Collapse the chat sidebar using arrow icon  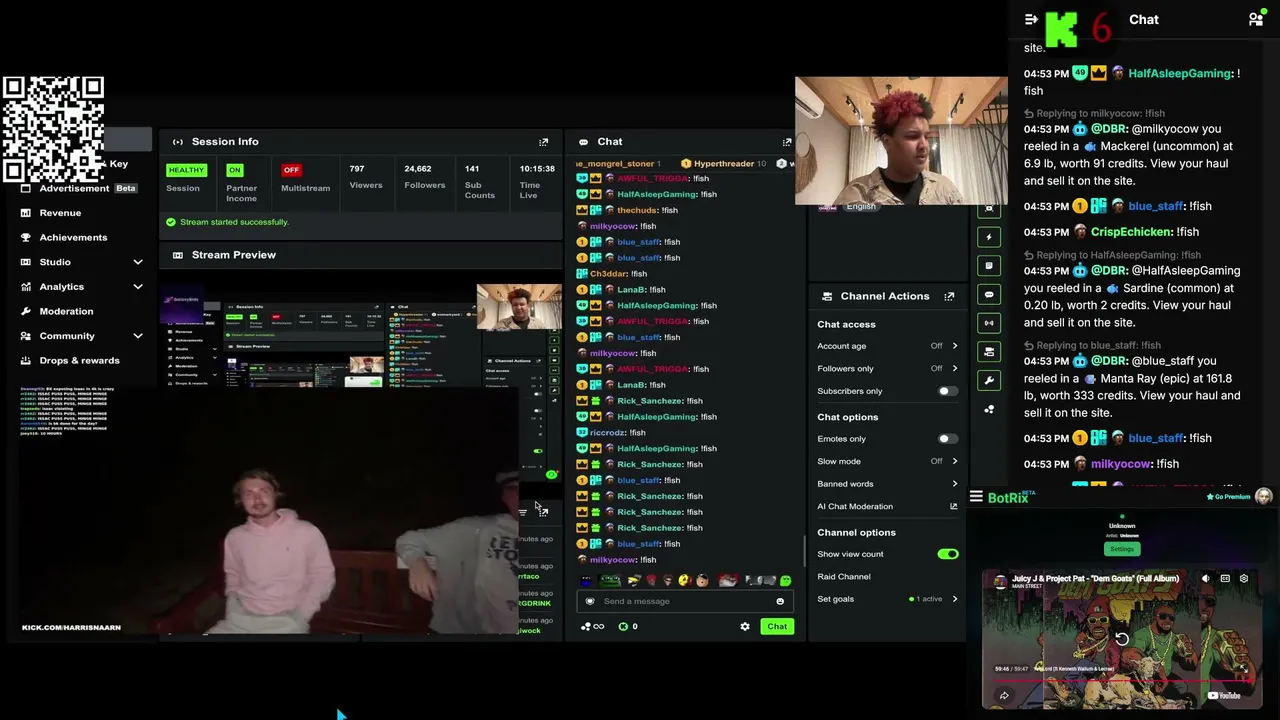pos(1031,19)
